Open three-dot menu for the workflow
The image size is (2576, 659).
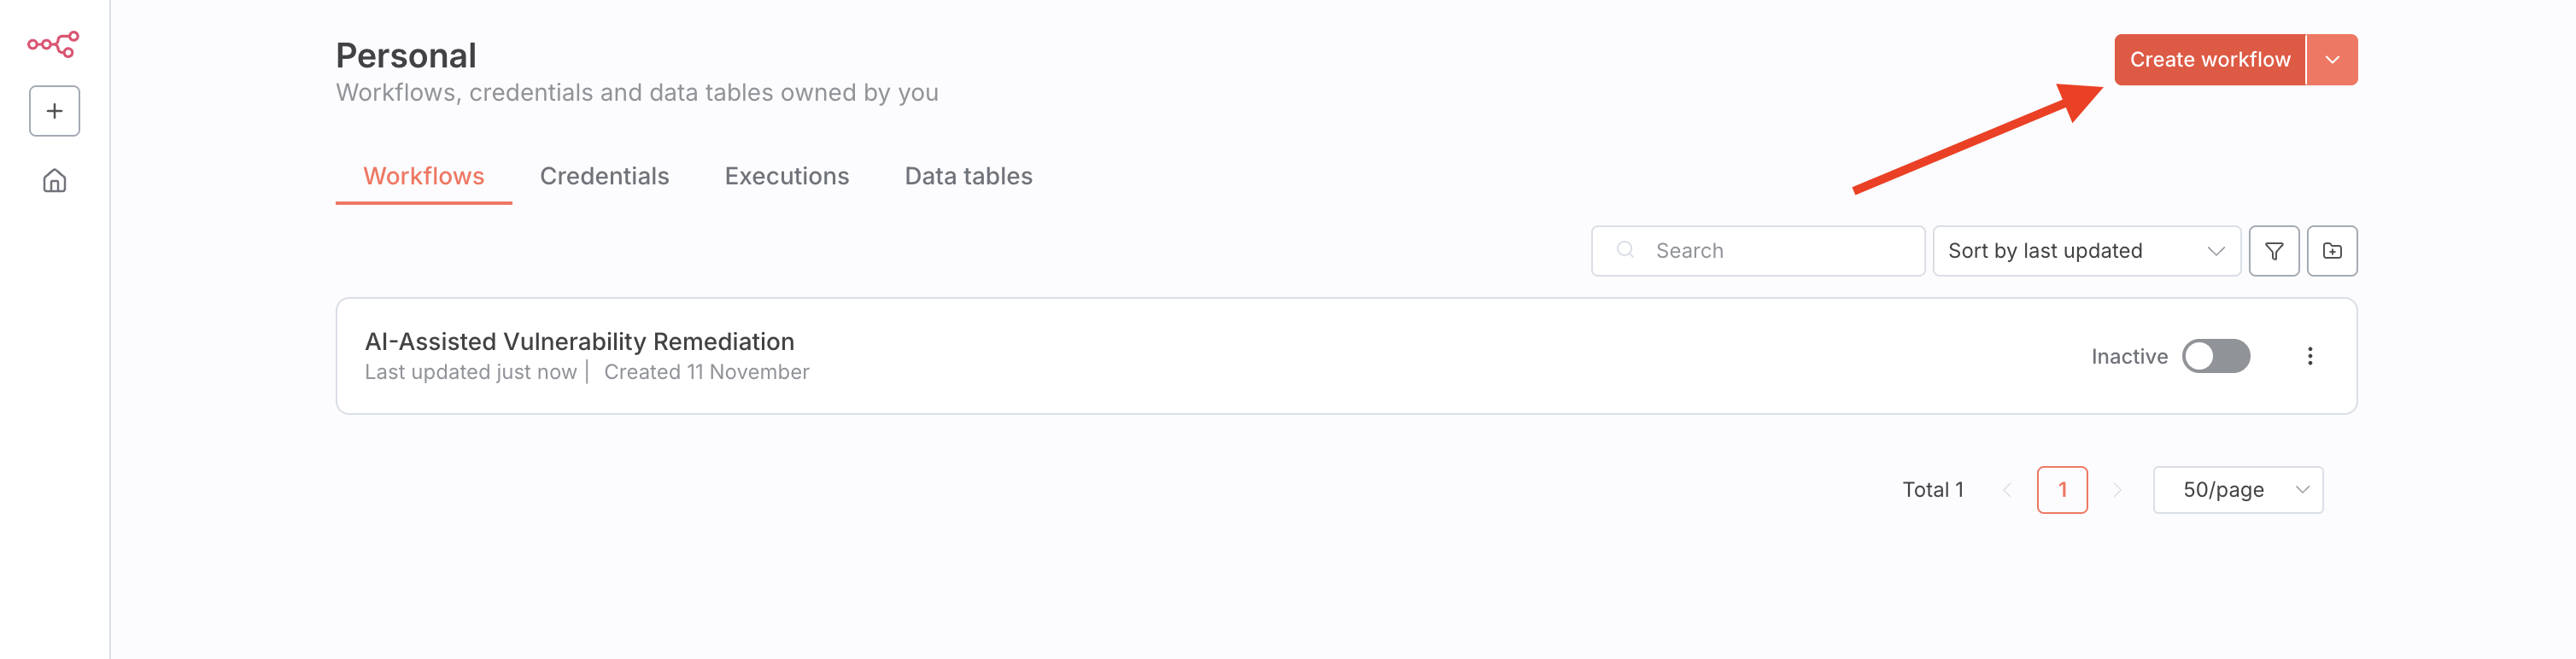(2309, 356)
